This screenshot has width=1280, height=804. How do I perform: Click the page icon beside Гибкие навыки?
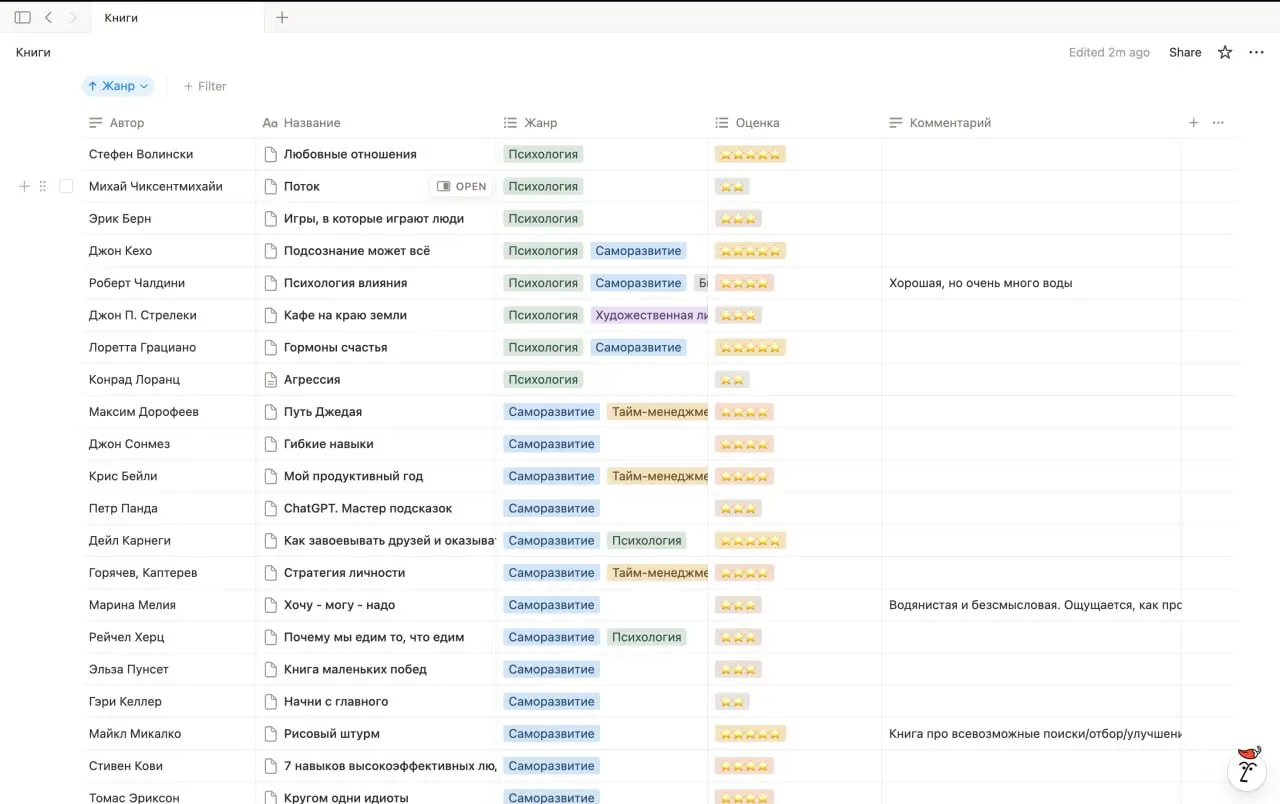pyautogui.click(x=270, y=444)
